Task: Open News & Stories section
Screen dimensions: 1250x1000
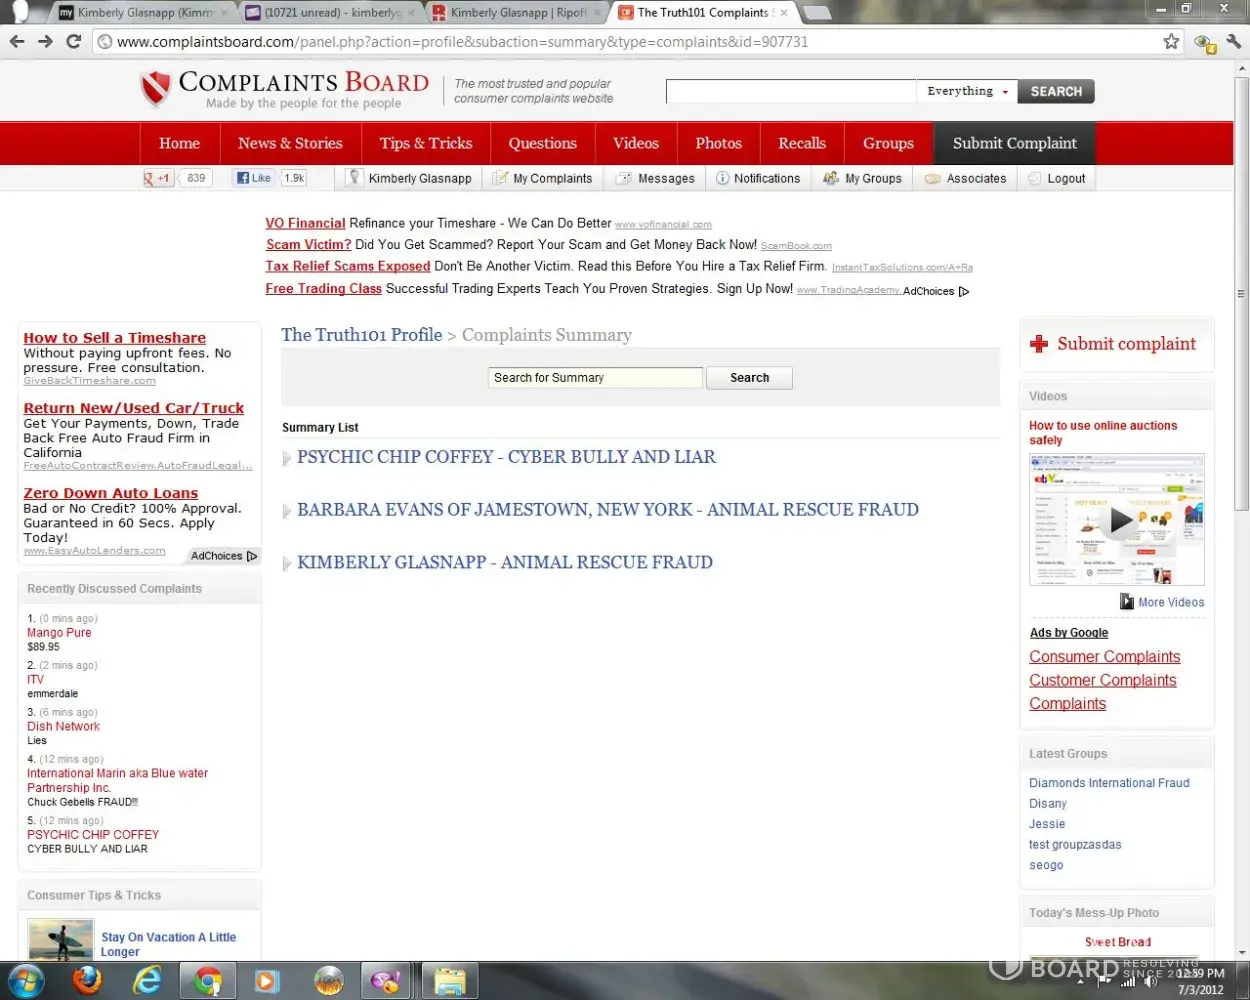Action: (x=290, y=143)
